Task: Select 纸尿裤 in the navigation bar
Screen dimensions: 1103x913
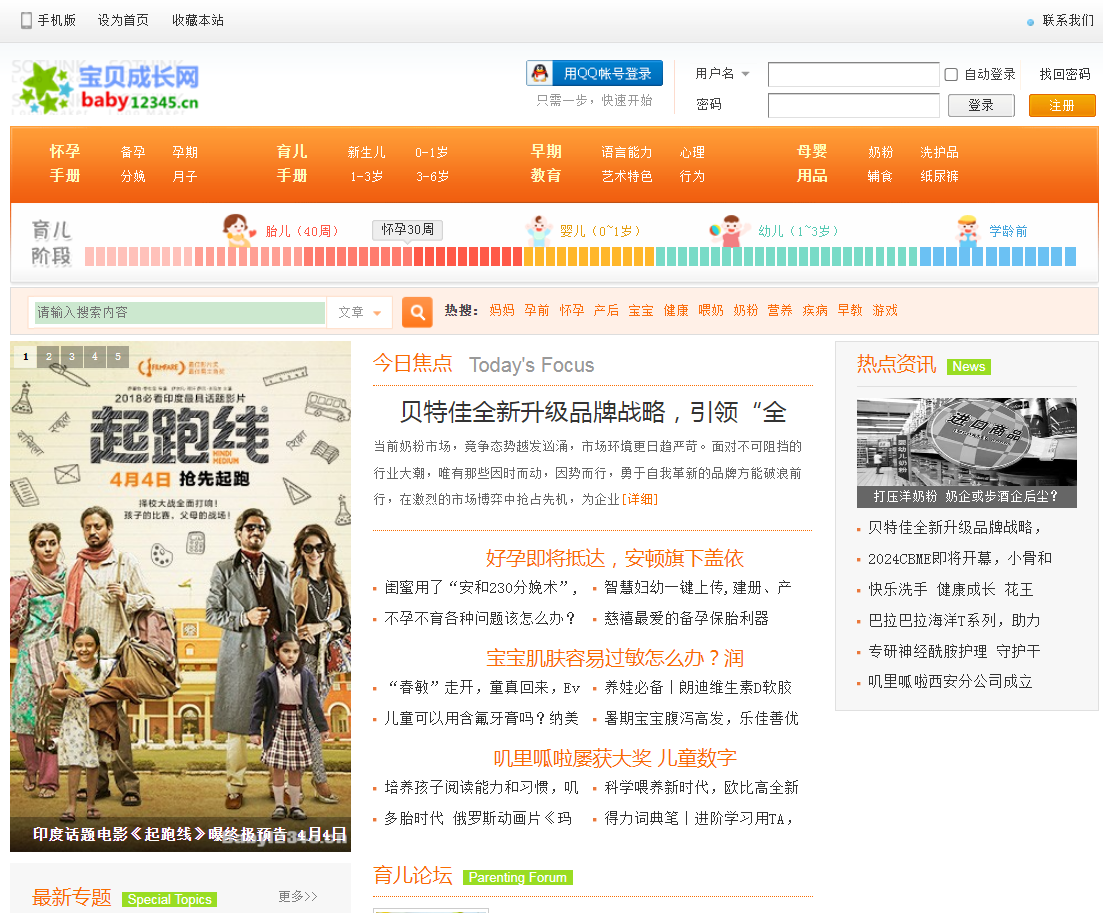Action: (939, 176)
